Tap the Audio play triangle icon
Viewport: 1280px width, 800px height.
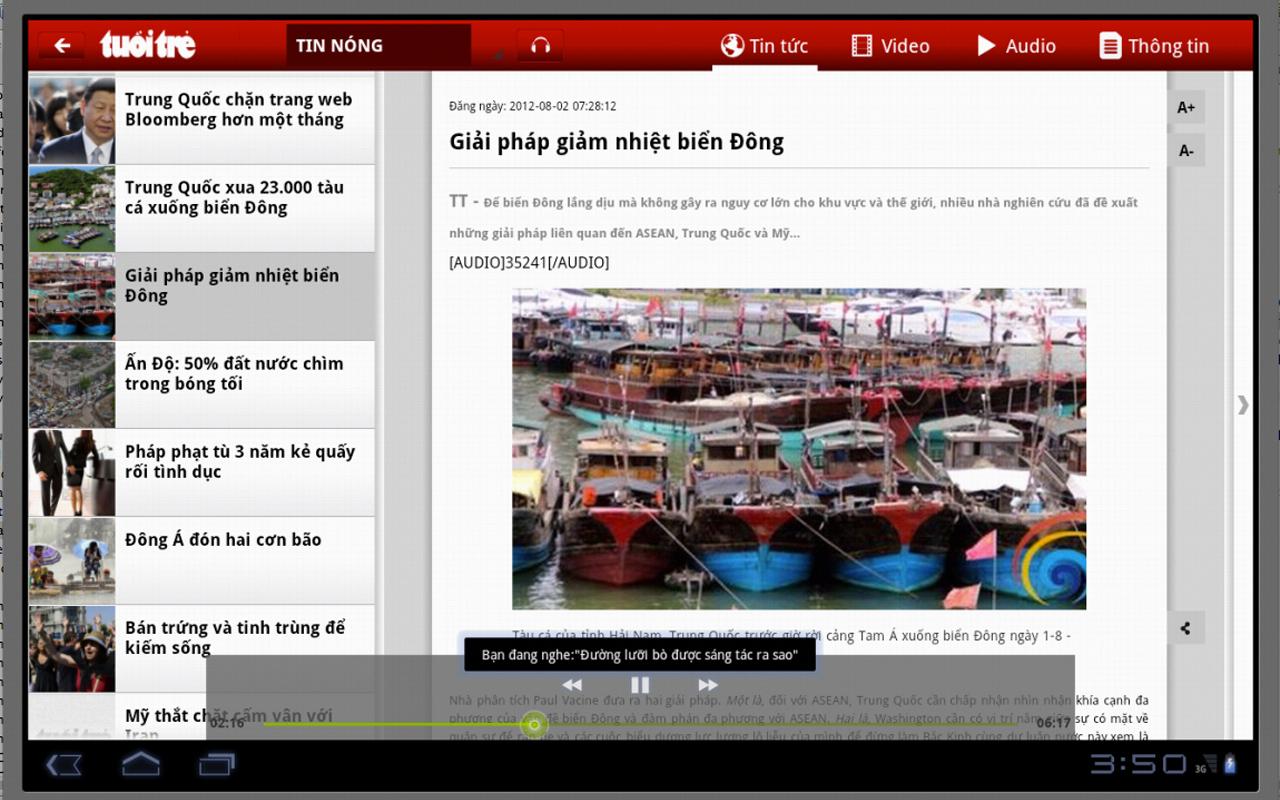pyautogui.click(x=986, y=46)
